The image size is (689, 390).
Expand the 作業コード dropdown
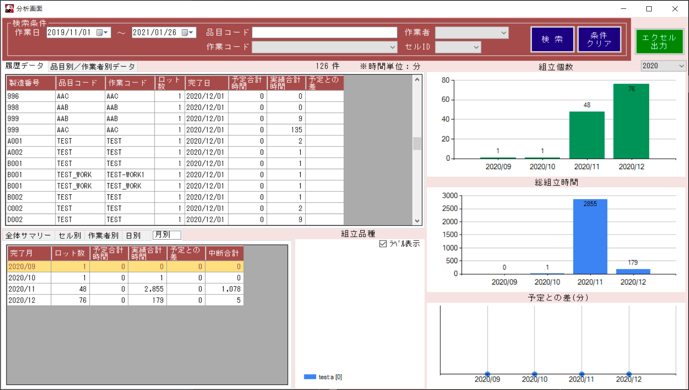point(392,47)
